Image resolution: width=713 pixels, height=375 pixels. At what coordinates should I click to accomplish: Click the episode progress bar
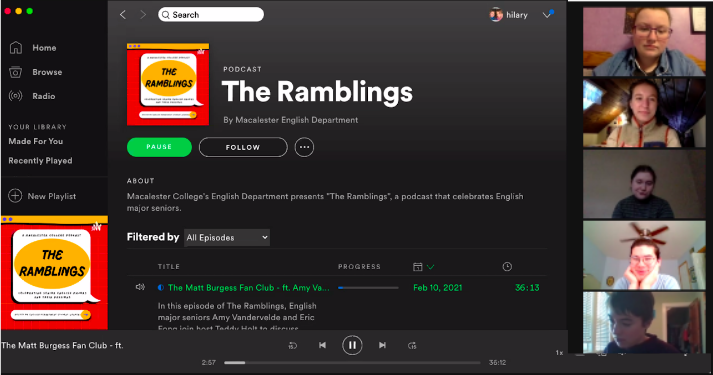pos(368,288)
